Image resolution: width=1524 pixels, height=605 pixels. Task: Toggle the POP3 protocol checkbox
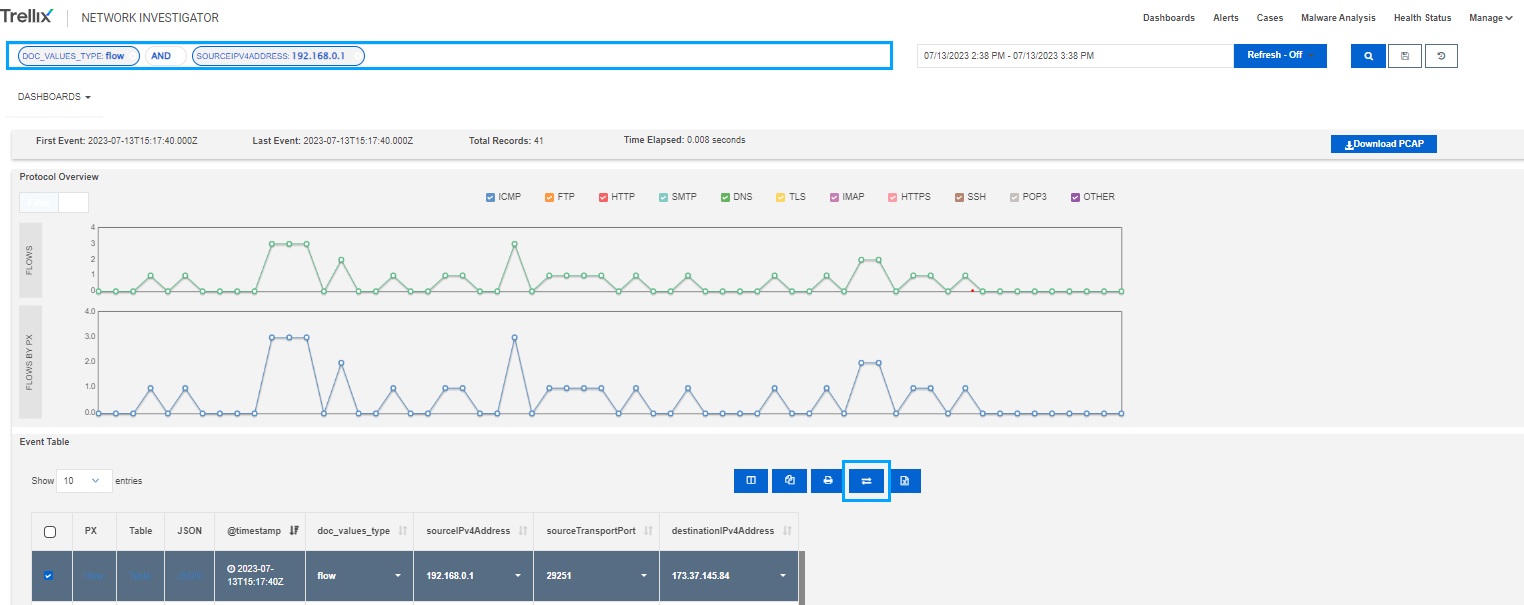tap(1014, 197)
